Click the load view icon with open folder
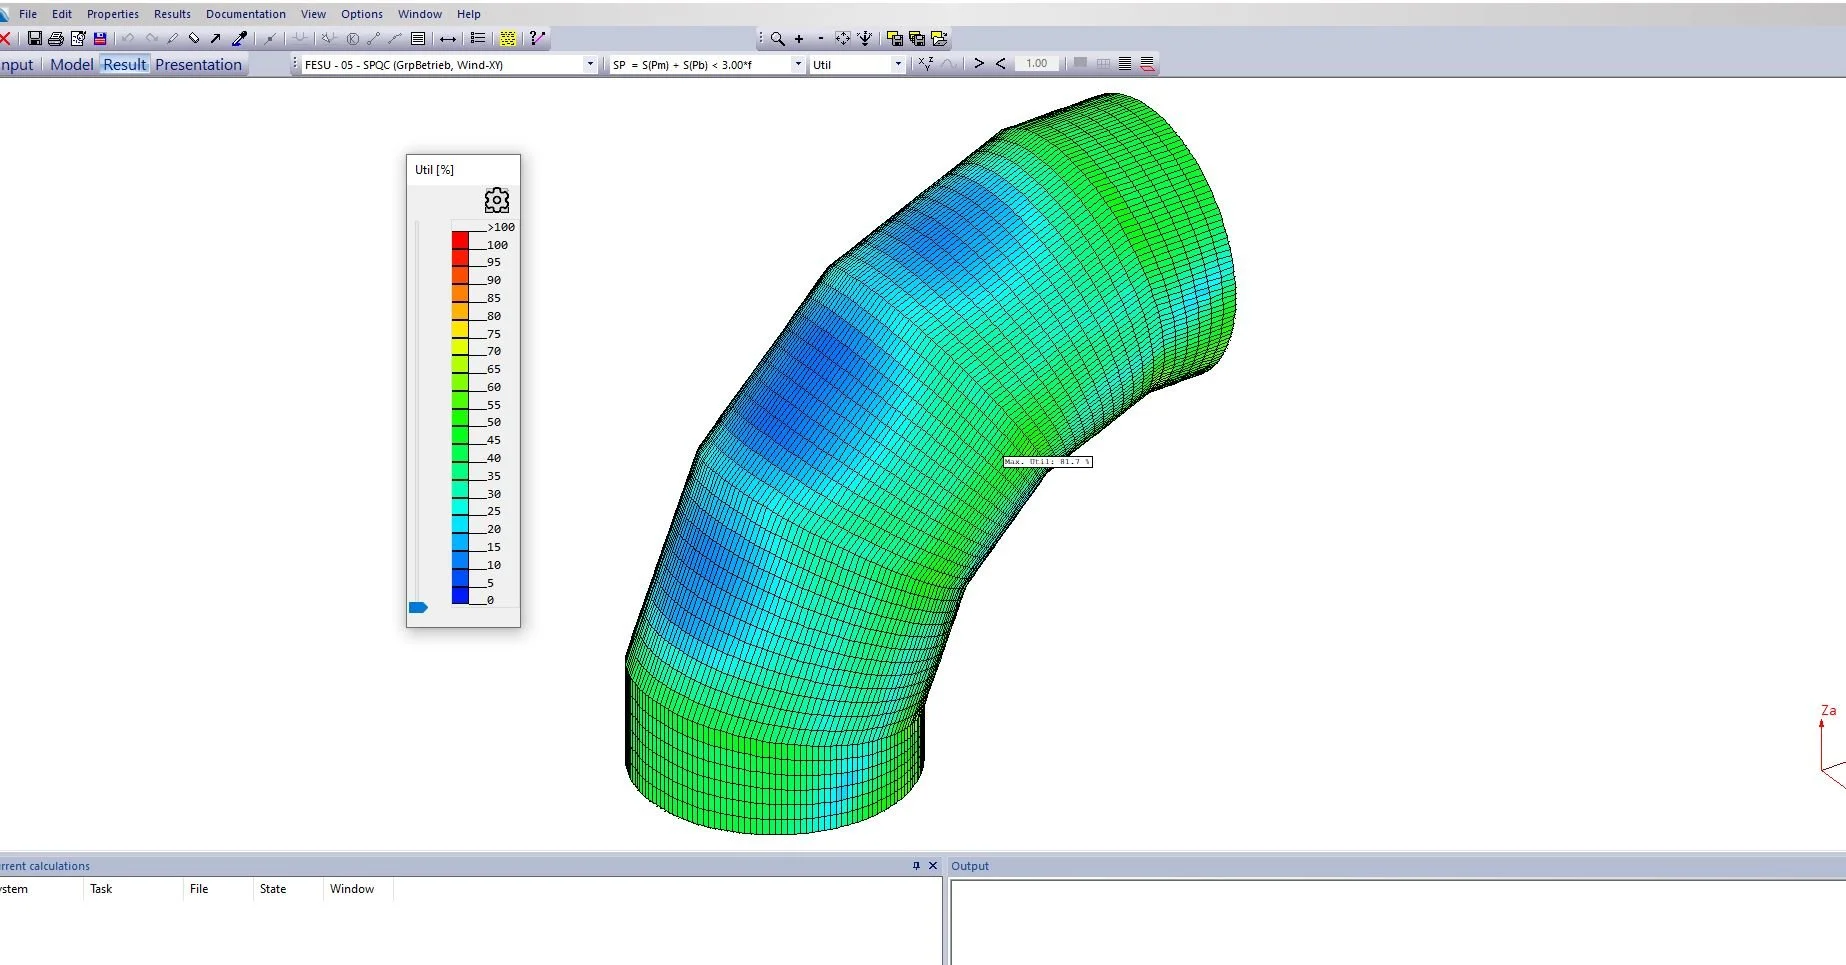The width and height of the screenshot is (1846, 965). (x=939, y=39)
